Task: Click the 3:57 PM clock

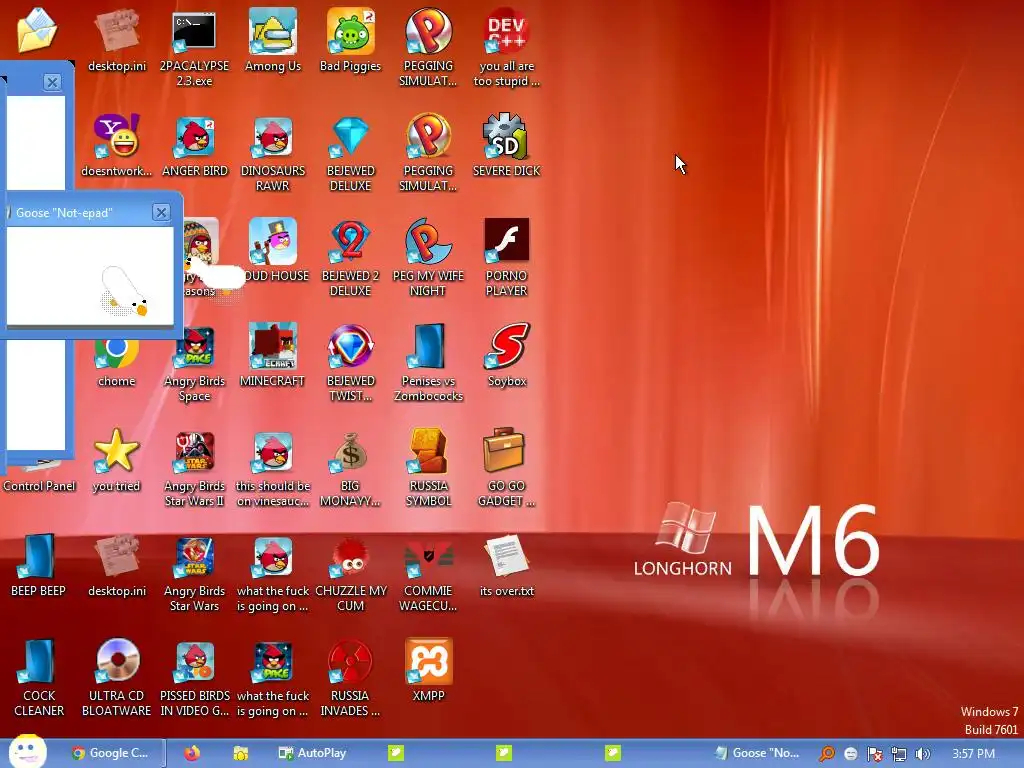Action: tap(973, 754)
